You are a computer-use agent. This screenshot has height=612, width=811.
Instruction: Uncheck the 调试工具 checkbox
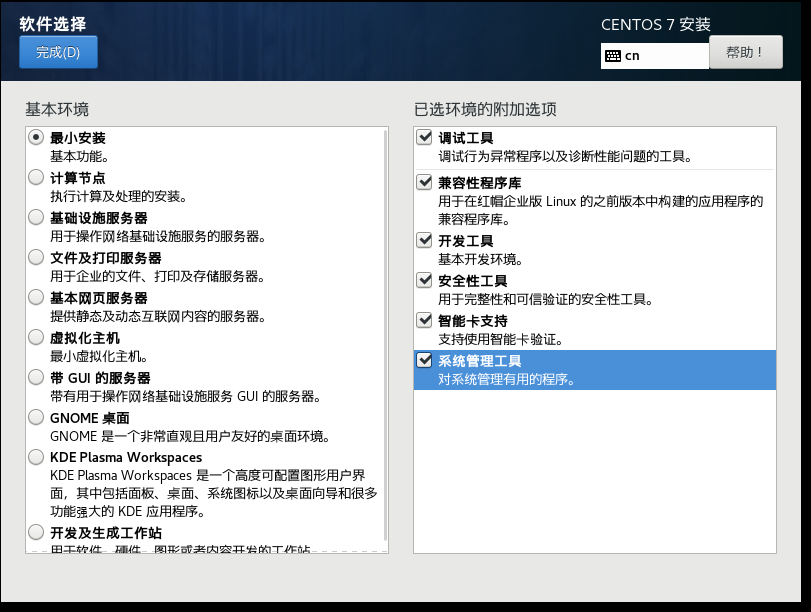pos(424,137)
